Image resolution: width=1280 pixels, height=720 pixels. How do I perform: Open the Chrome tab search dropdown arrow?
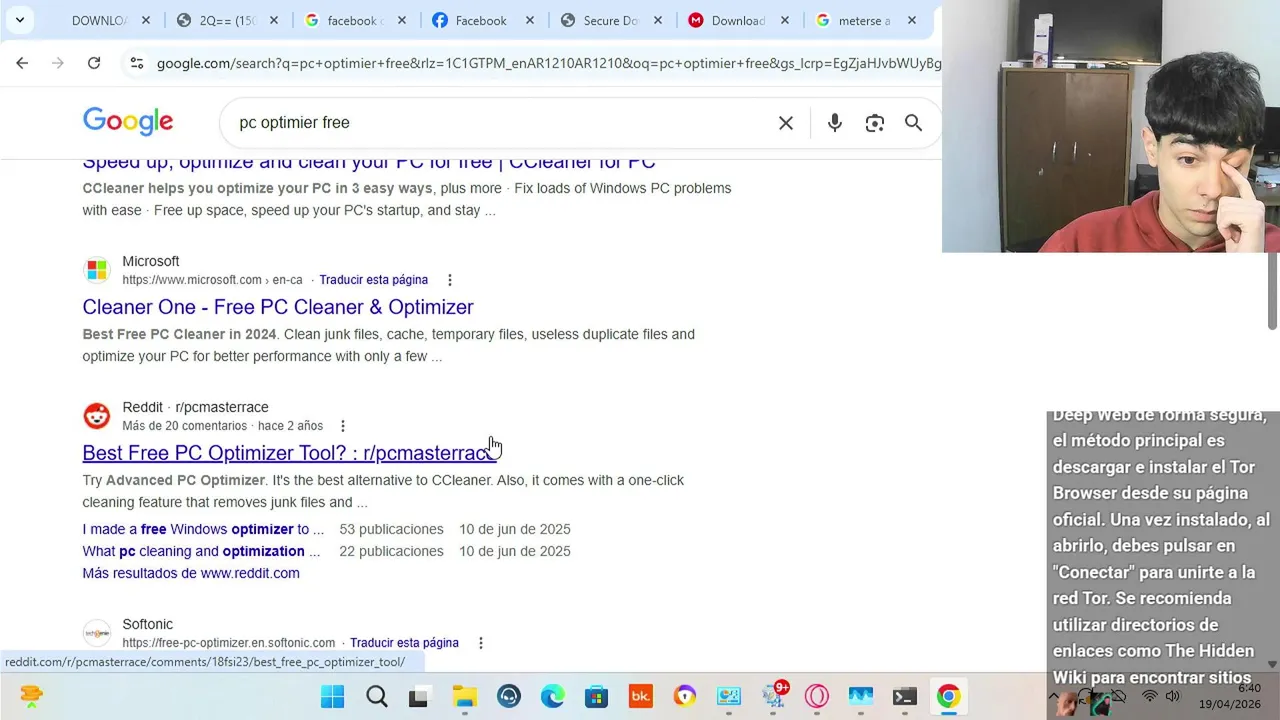[x=19, y=20]
